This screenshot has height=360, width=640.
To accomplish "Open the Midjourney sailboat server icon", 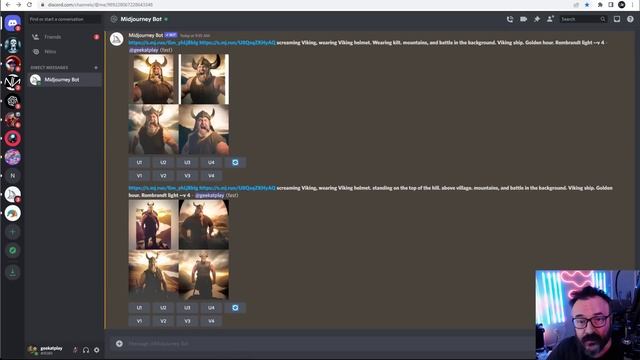I will tap(13, 194).
